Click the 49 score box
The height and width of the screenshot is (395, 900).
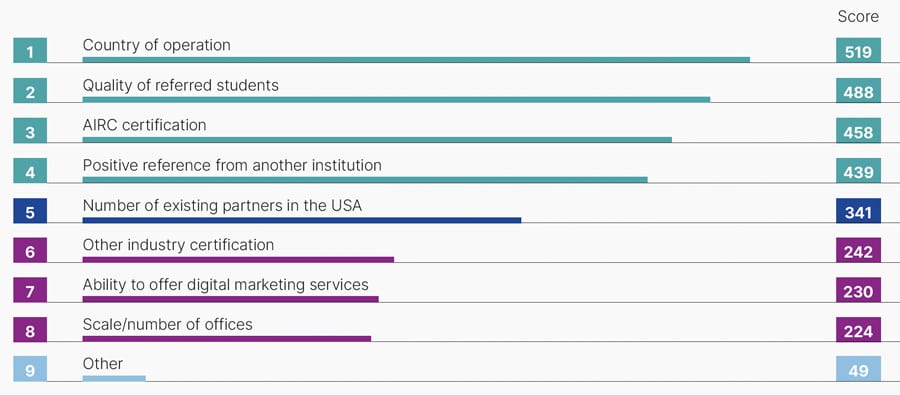point(858,369)
